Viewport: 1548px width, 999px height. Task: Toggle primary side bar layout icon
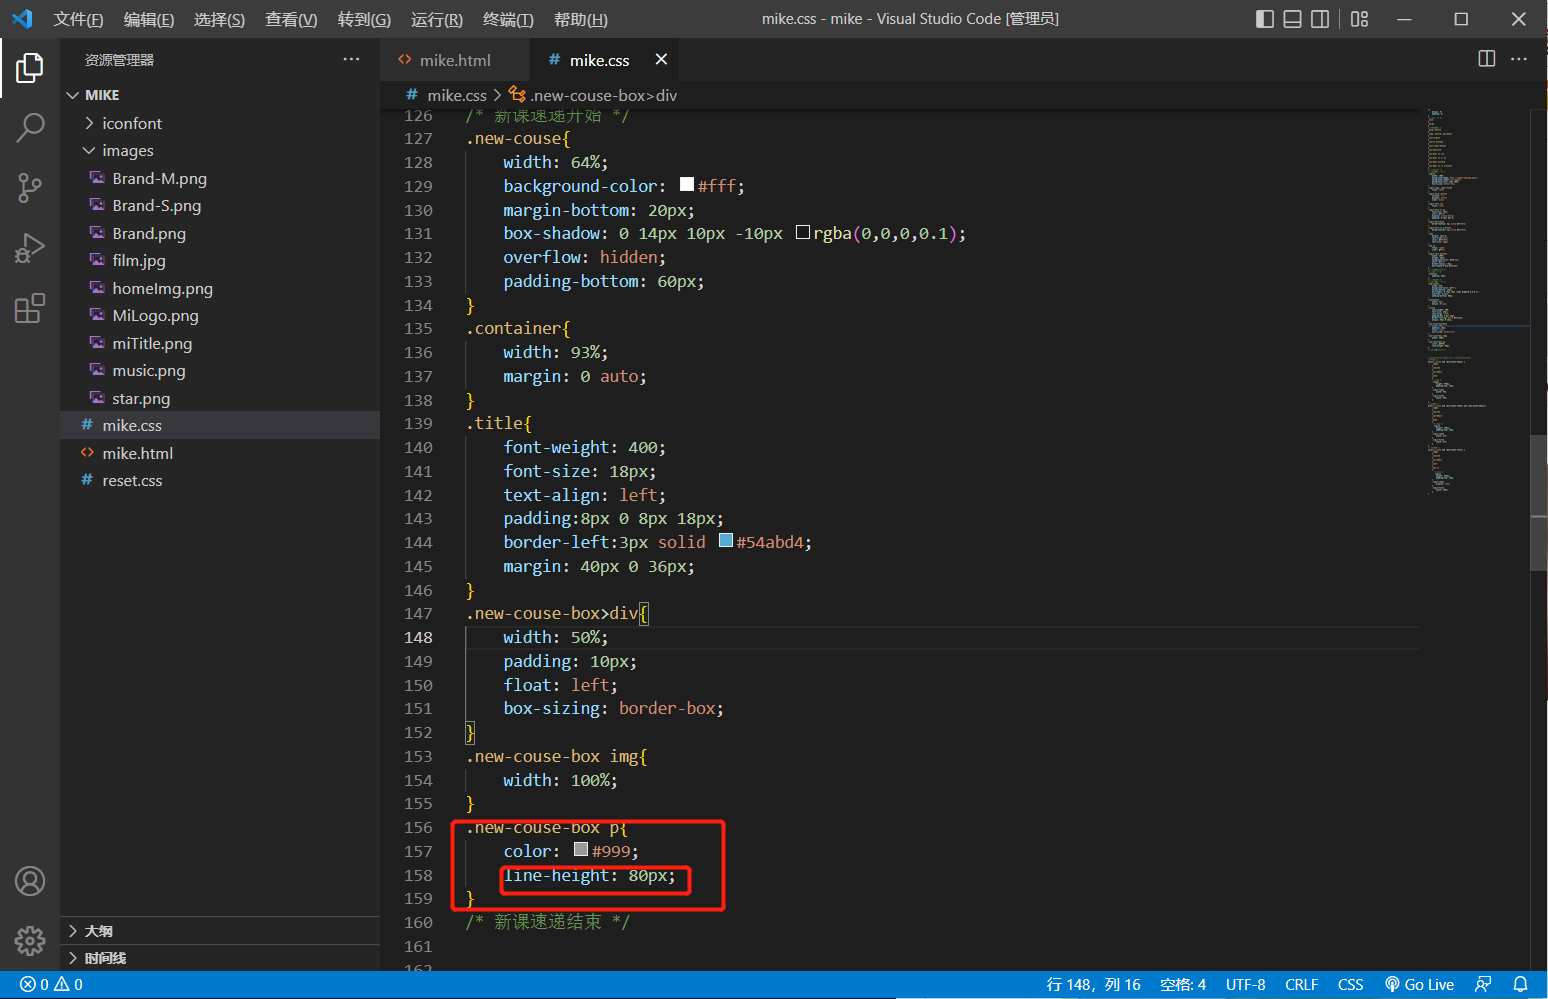[1265, 19]
